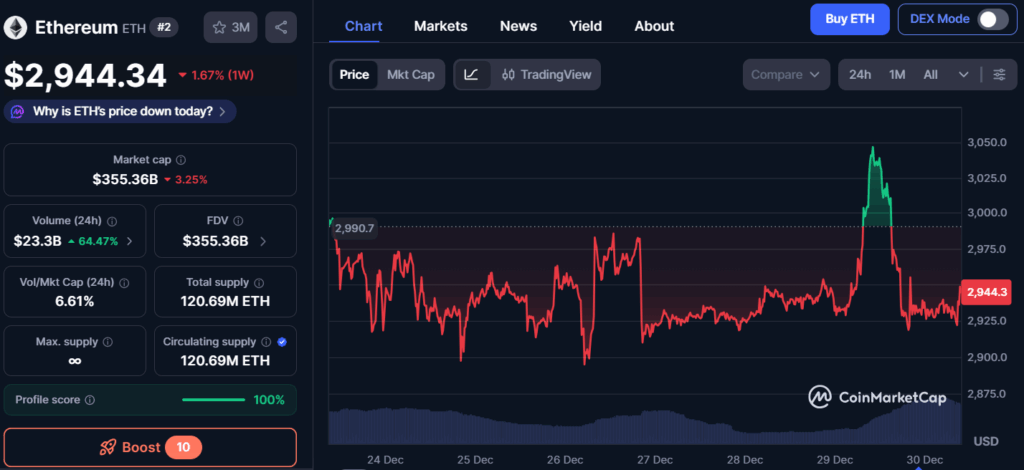Select the Mkt Cap chart toggle
Image resolution: width=1024 pixels, height=470 pixels.
tap(410, 74)
